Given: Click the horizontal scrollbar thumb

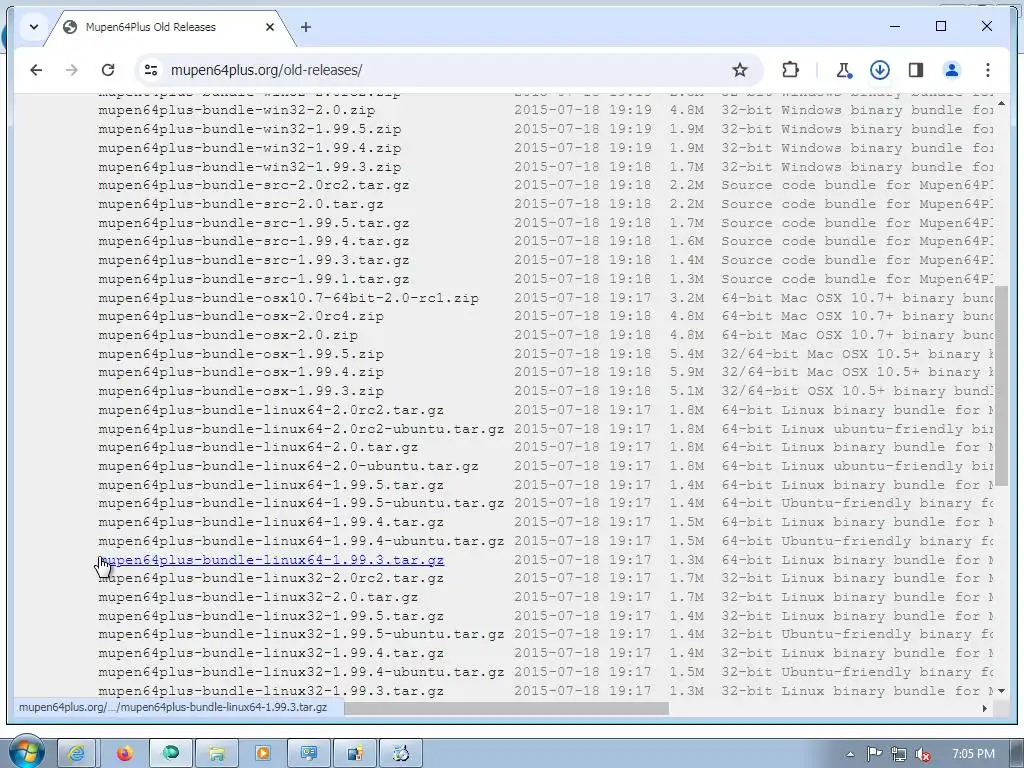Looking at the screenshot, I should tap(506, 708).
